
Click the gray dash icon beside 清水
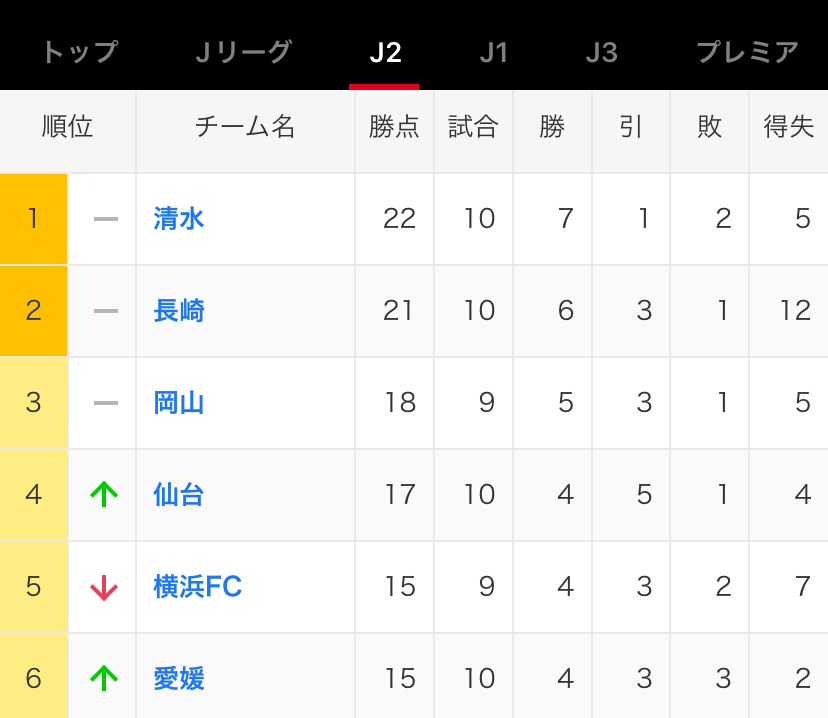coord(105,219)
